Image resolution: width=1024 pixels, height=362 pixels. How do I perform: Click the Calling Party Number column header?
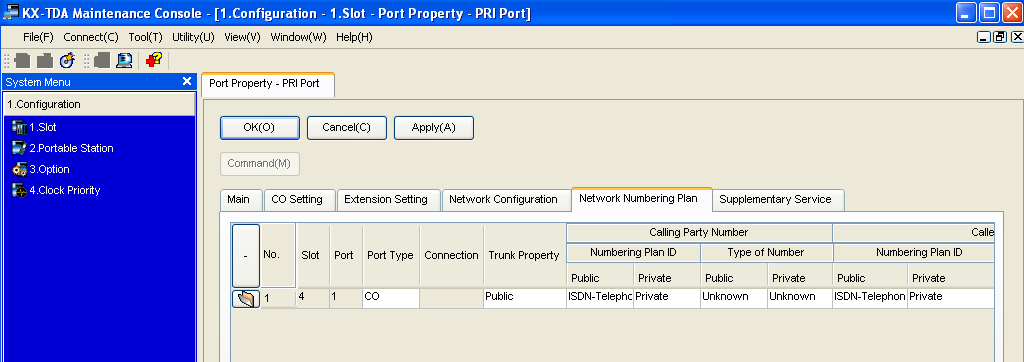pyautogui.click(x=699, y=233)
